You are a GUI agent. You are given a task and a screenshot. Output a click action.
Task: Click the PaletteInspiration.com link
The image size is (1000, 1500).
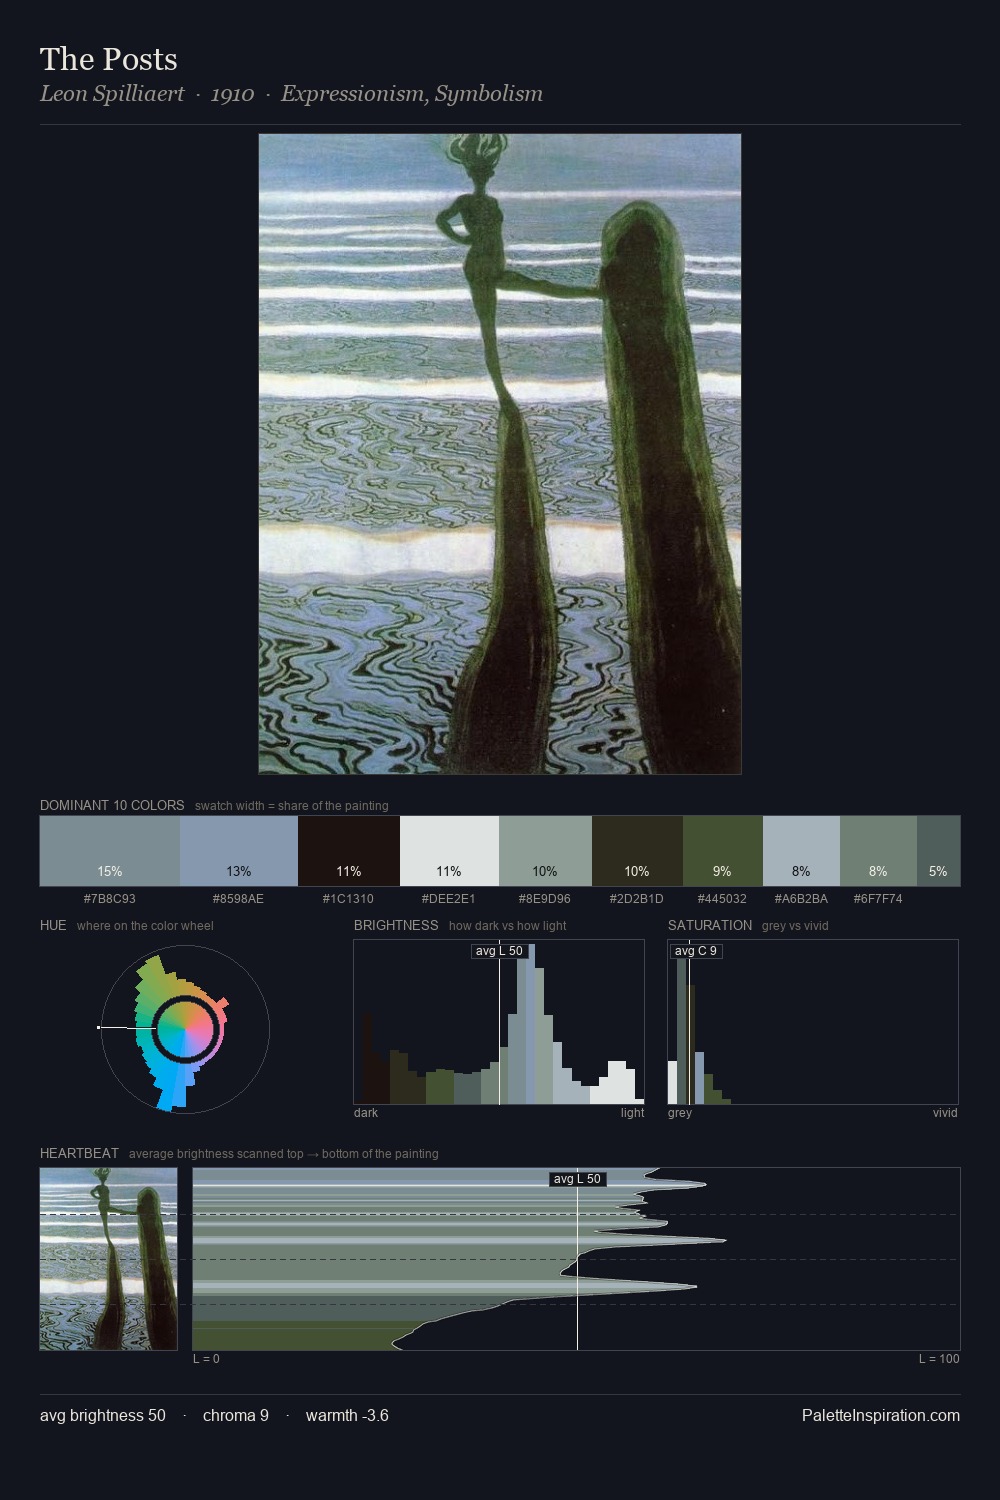(x=881, y=1415)
